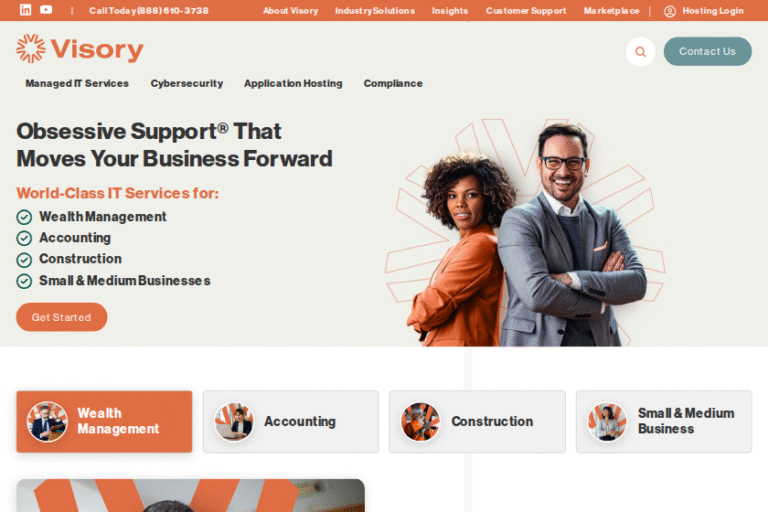
Task: Click the Get Started button
Action: 62,317
